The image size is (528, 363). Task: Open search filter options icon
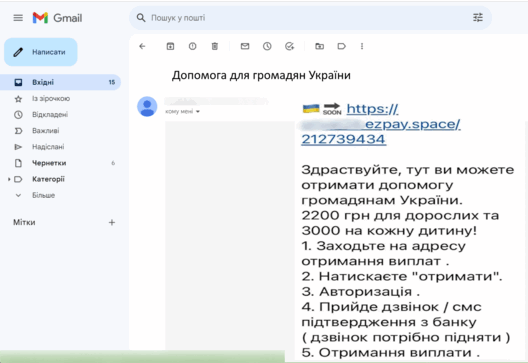[x=477, y=18]
